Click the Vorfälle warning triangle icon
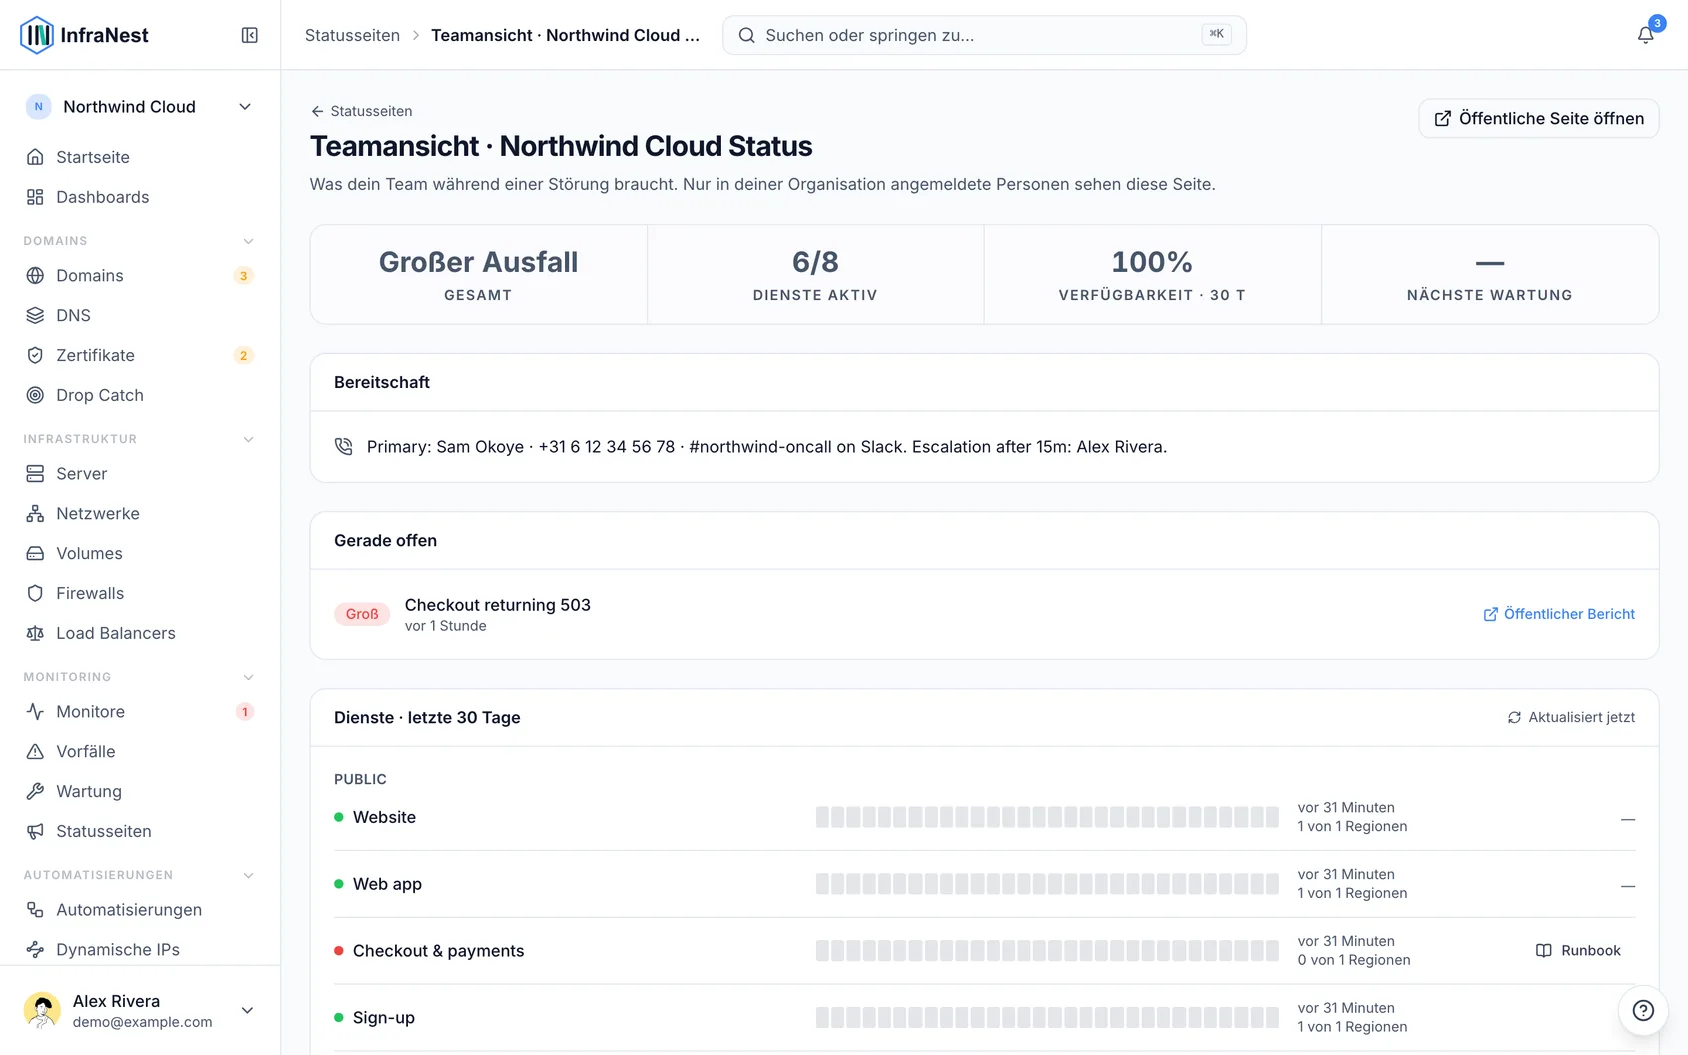Image resolution: width=1688 pixels, height=1055 pixels. point(35,751)
